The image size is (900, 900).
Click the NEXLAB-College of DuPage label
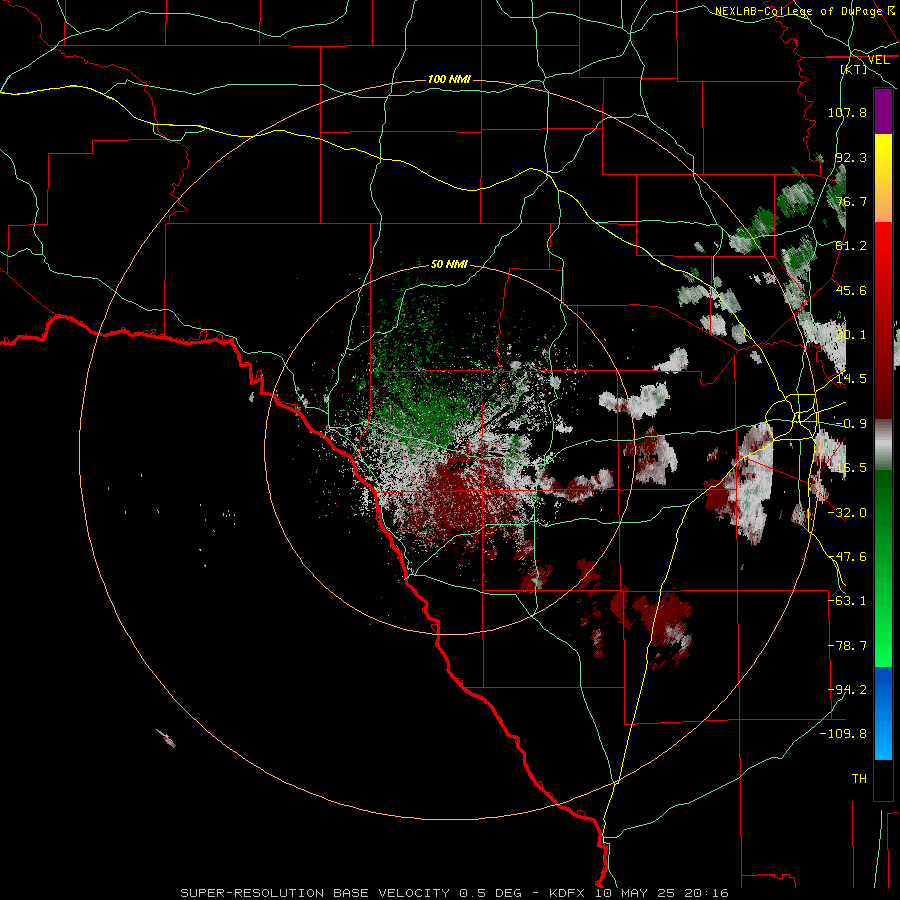[x=798, y=11]
